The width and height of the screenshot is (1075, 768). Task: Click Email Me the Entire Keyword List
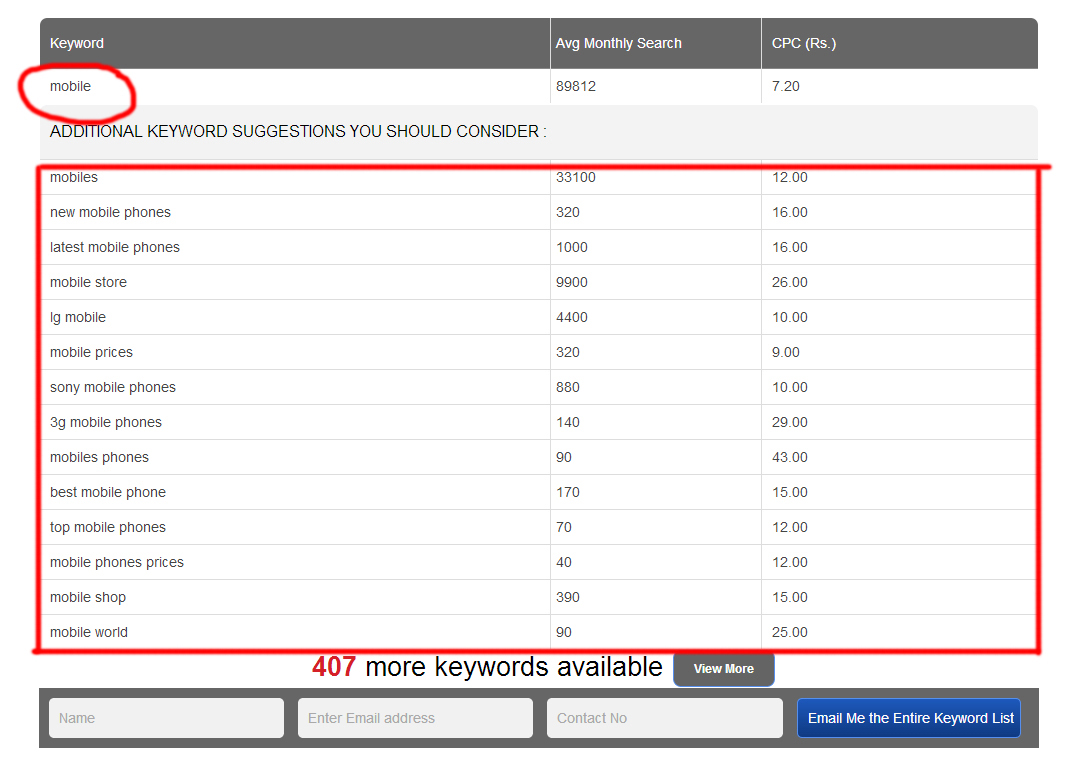[x=909, y=718]
